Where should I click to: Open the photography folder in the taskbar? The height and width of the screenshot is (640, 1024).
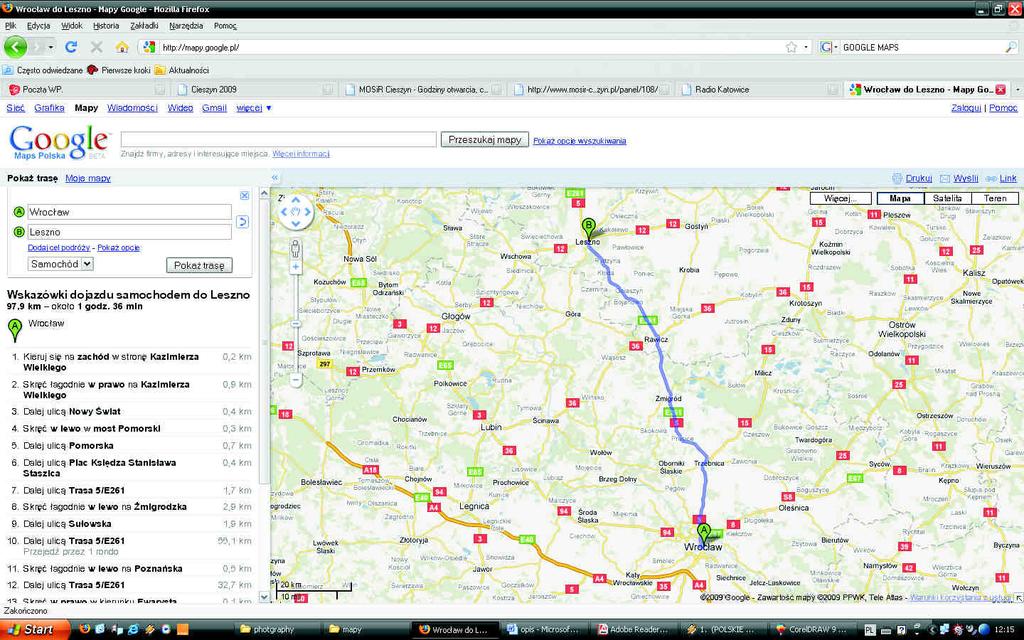point(275,630)
